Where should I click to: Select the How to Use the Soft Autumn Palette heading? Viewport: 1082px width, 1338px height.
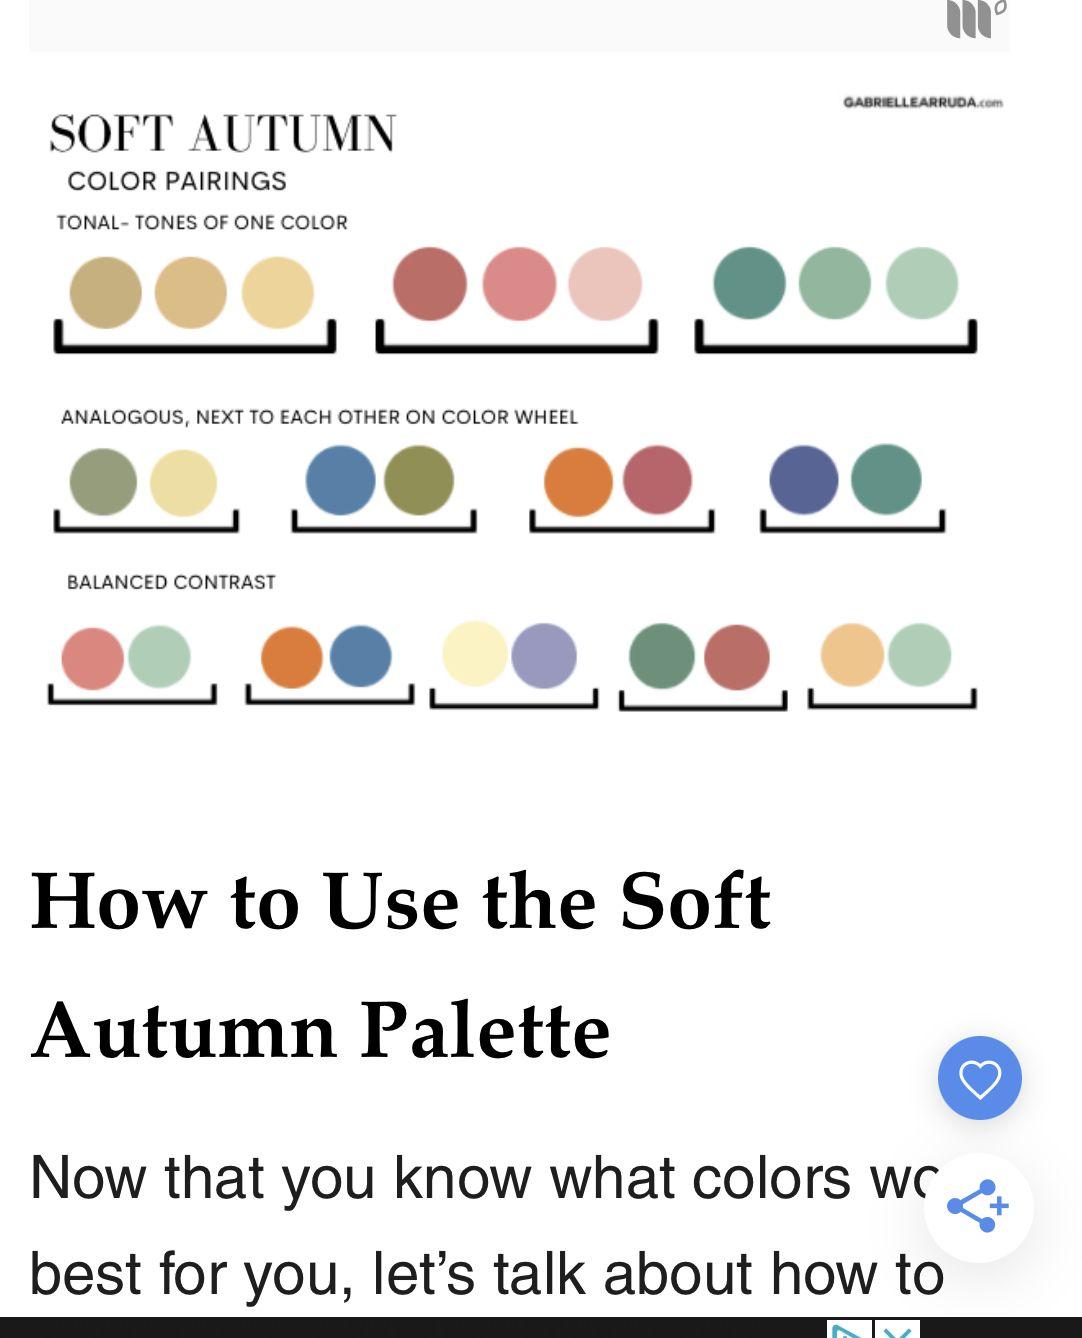coord(400,965)
